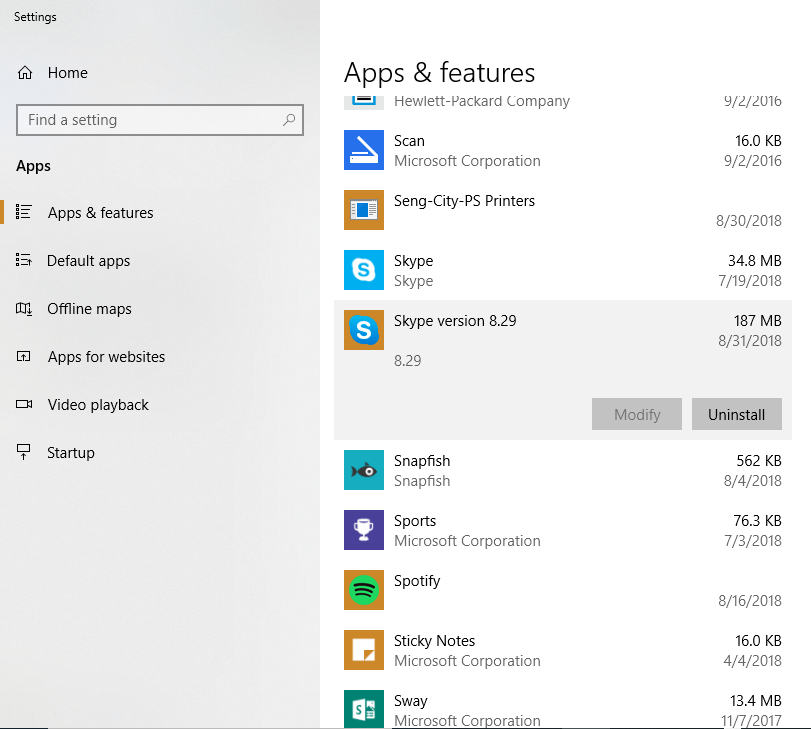Click the Skype blue app icon

363,270
